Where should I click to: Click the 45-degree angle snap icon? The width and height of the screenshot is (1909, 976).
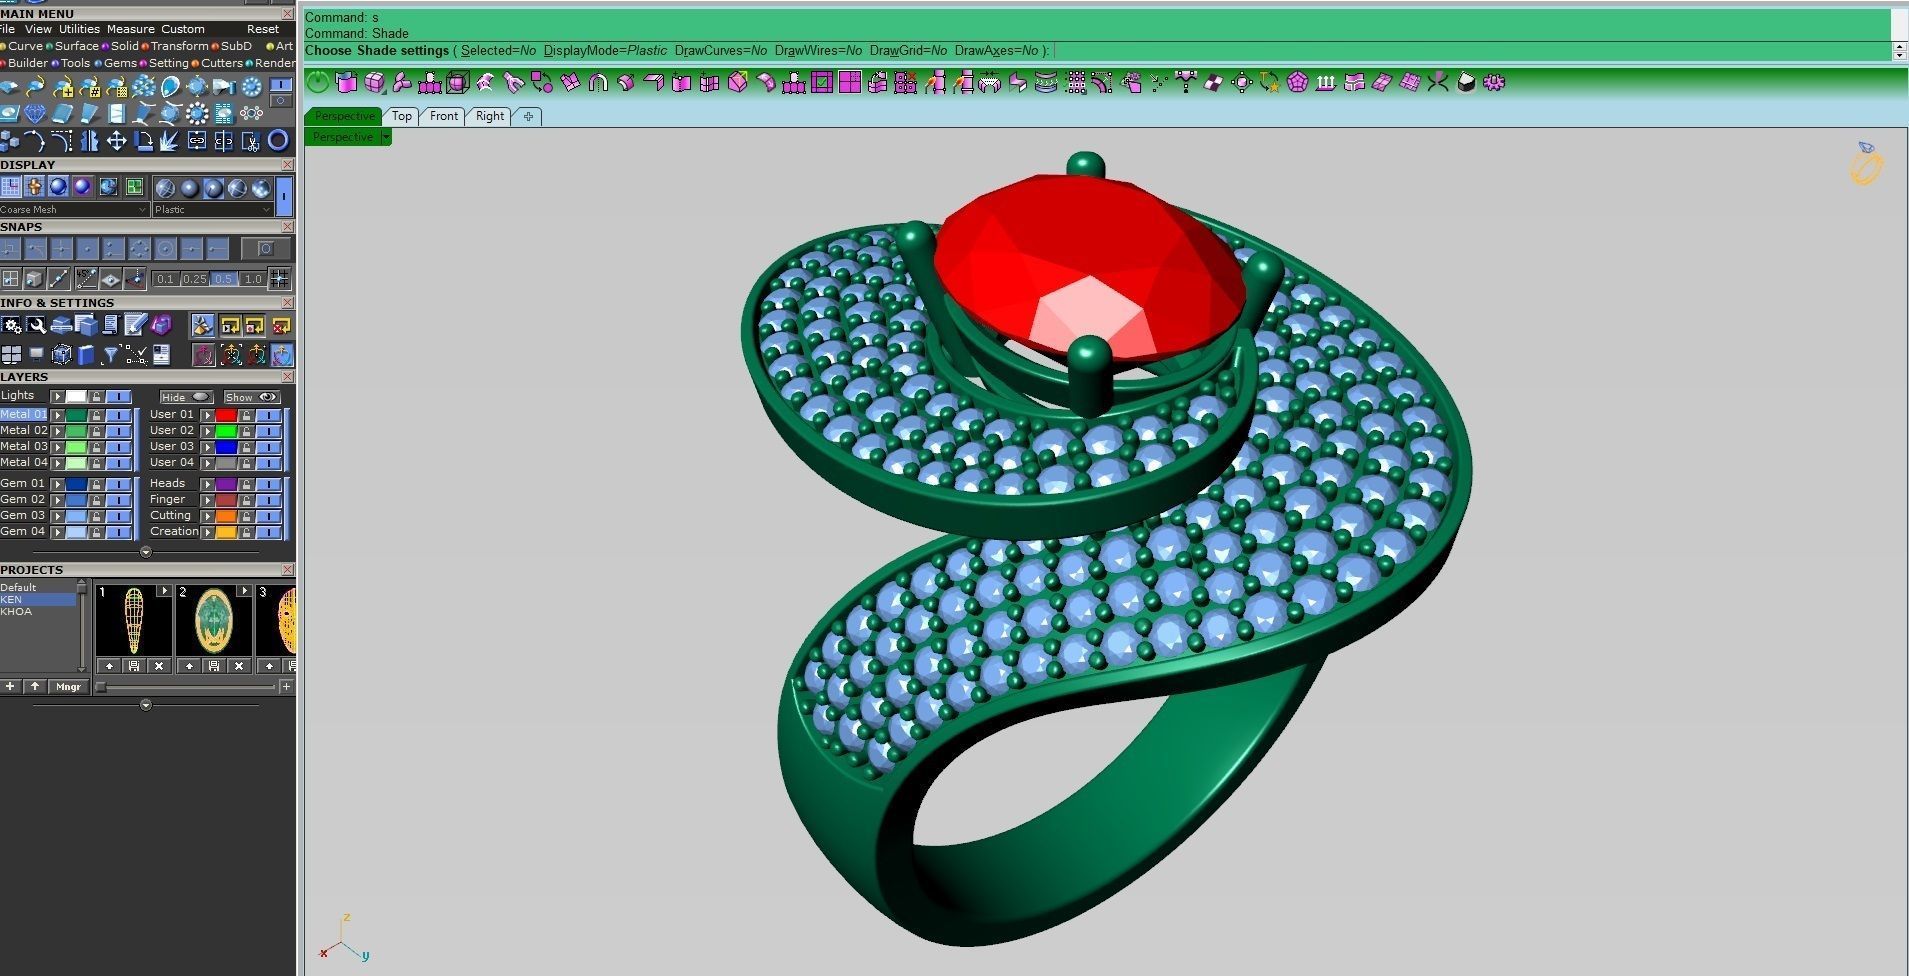(x=86, y=279)
